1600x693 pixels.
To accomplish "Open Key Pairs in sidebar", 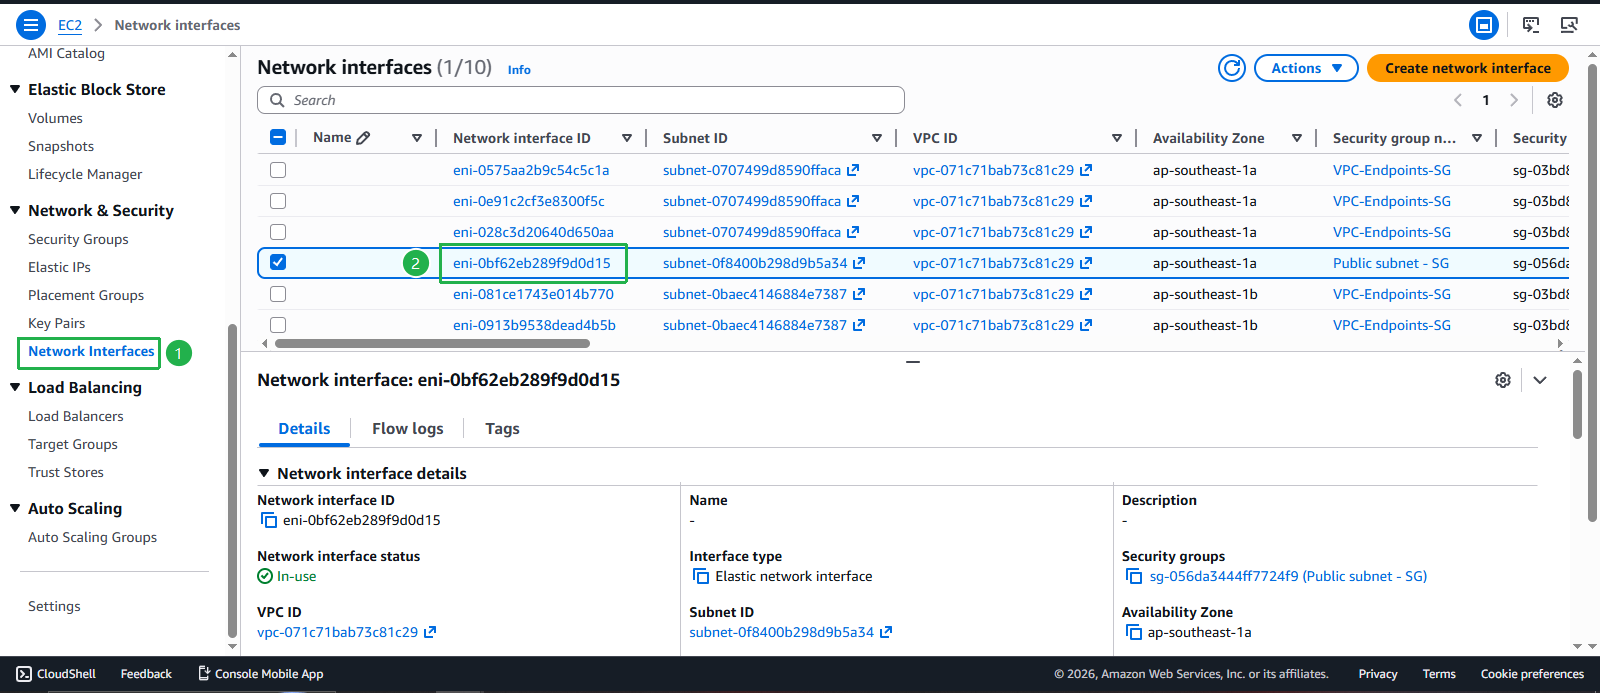I will [x=57, y=323].
